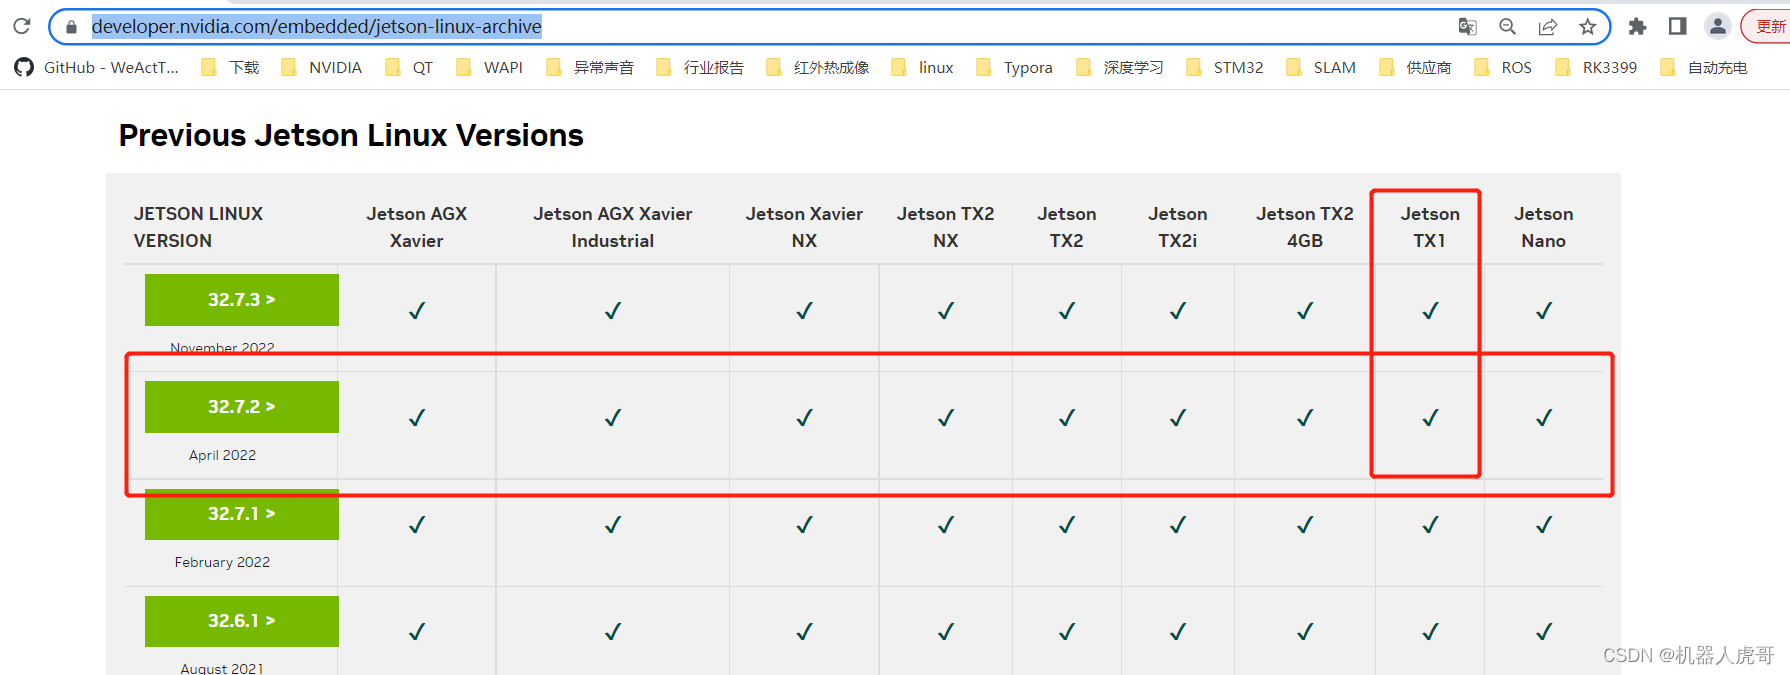Click the 更新 update button

(1768, 27)
